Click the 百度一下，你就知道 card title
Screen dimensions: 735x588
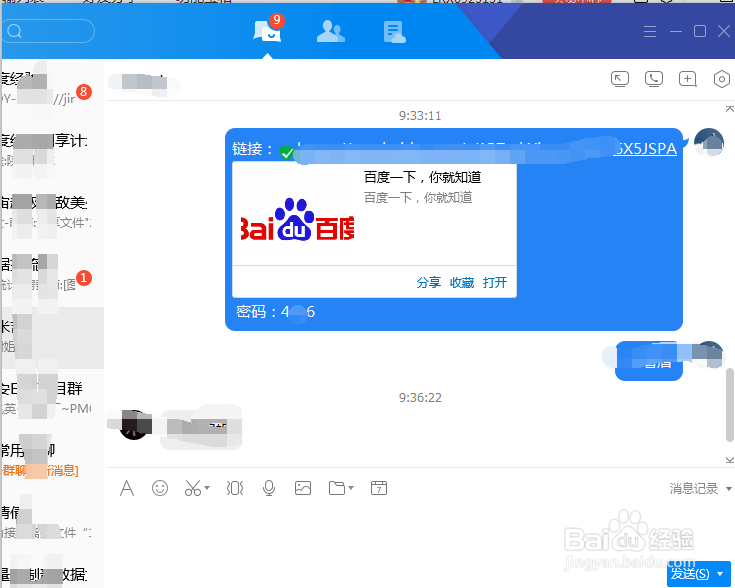tap(422, 177)
